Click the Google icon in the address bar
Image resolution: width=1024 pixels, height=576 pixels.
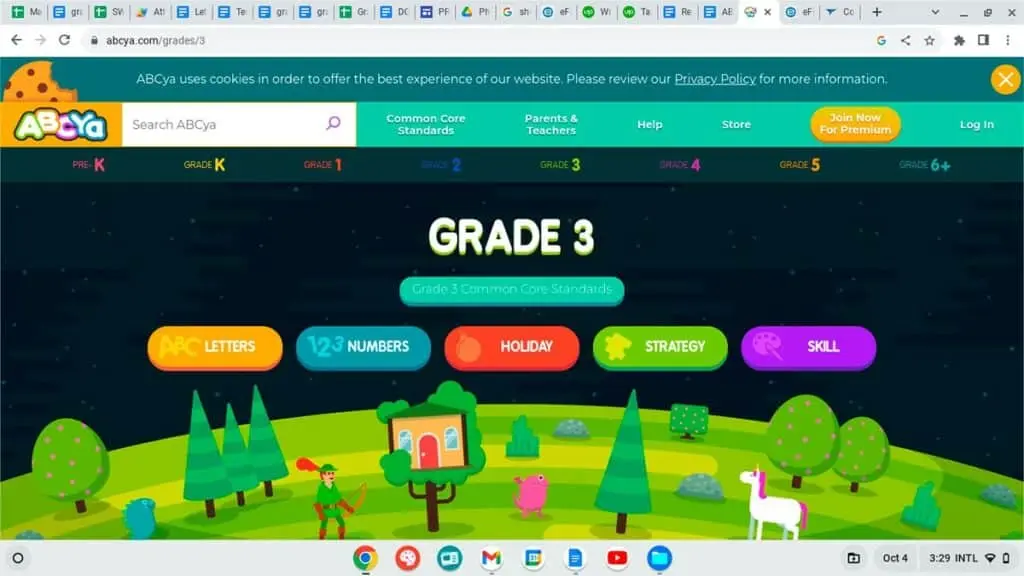click(x=881, y=40)
